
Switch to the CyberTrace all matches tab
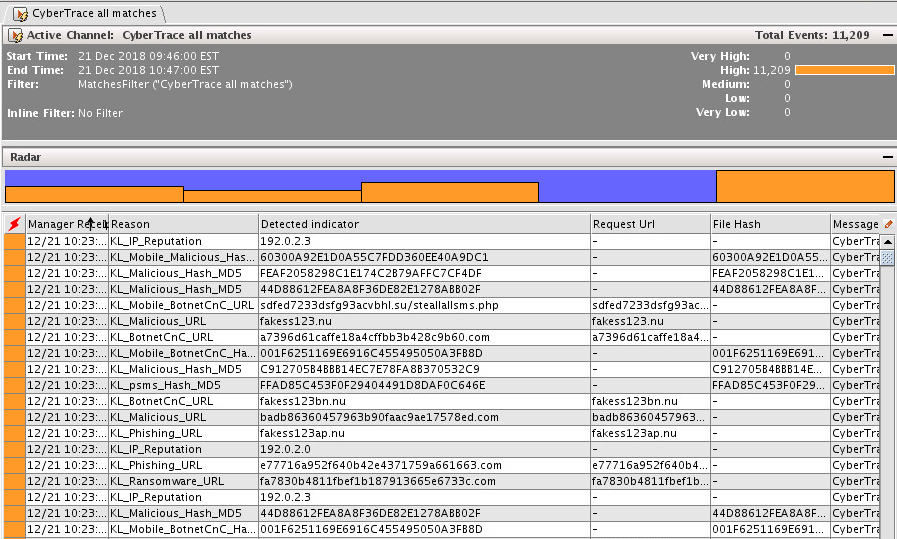(x=86, y=13)
